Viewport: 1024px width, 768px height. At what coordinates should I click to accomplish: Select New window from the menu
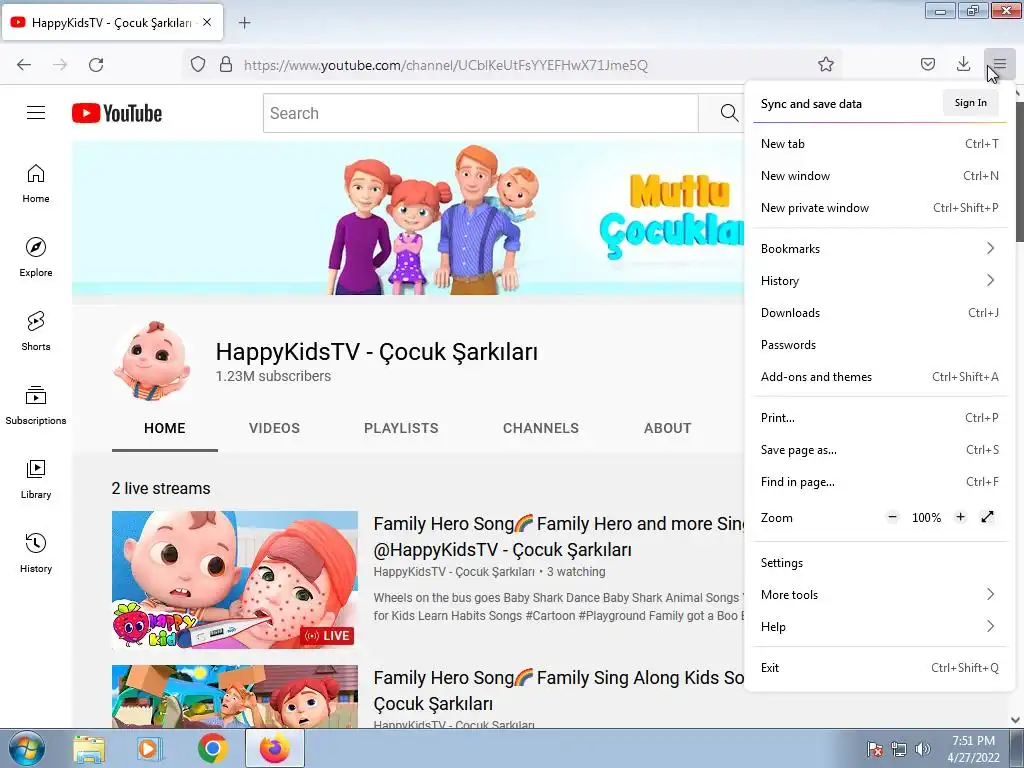click(x=879, y=176)
